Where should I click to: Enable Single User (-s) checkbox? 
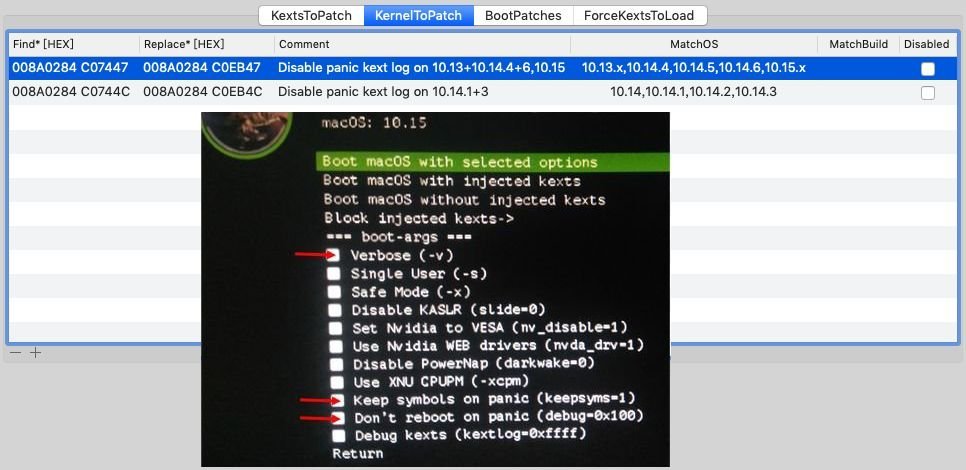(334, 273)
